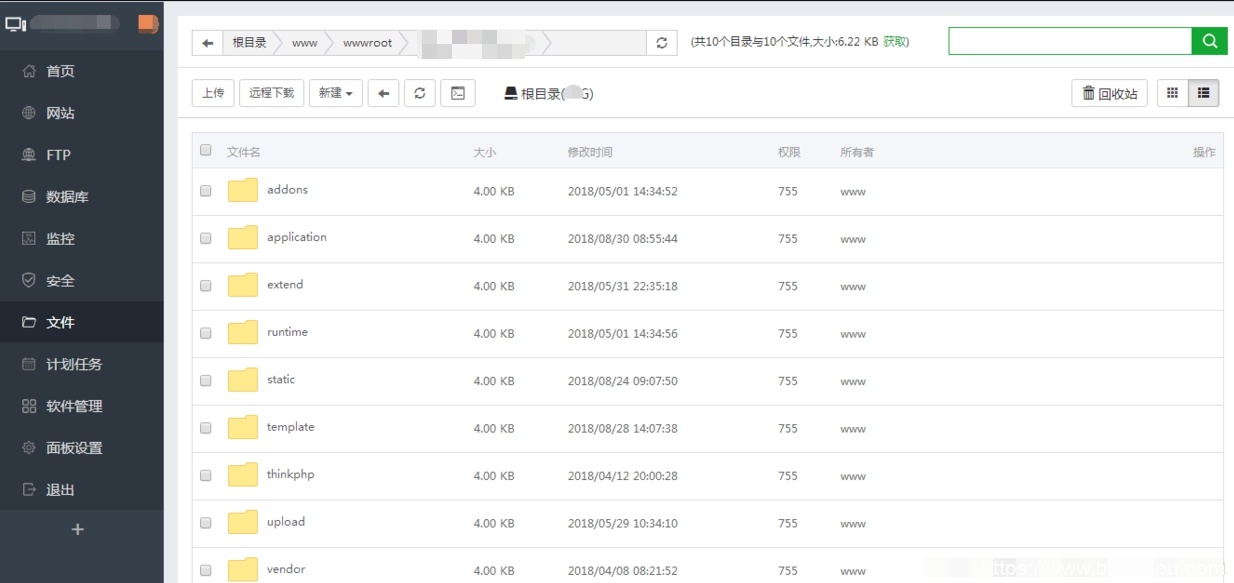Open FTP in the sidebar
This screenshot has width=1234, height=583.
[82, 155]
